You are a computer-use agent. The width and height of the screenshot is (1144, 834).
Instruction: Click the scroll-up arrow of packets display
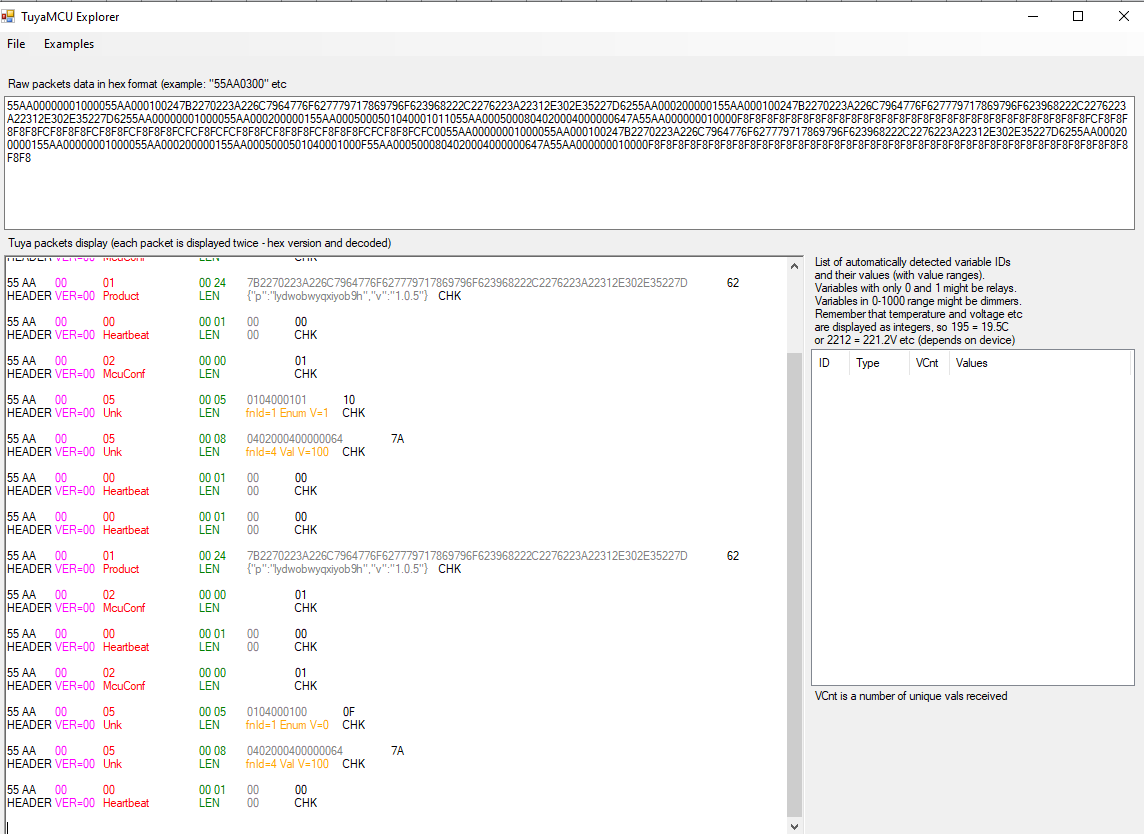pyautogui.click(x=795, y=266)
